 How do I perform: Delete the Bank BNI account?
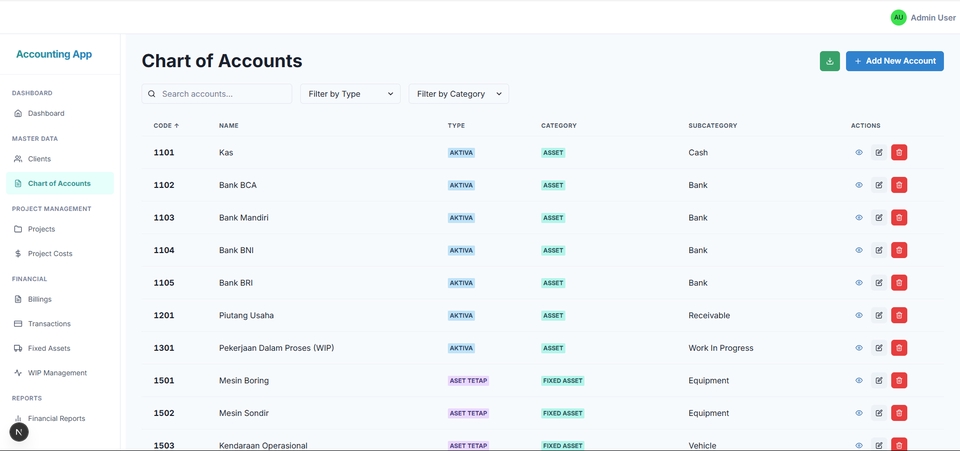pyautogui.click(x=899, y=250)
